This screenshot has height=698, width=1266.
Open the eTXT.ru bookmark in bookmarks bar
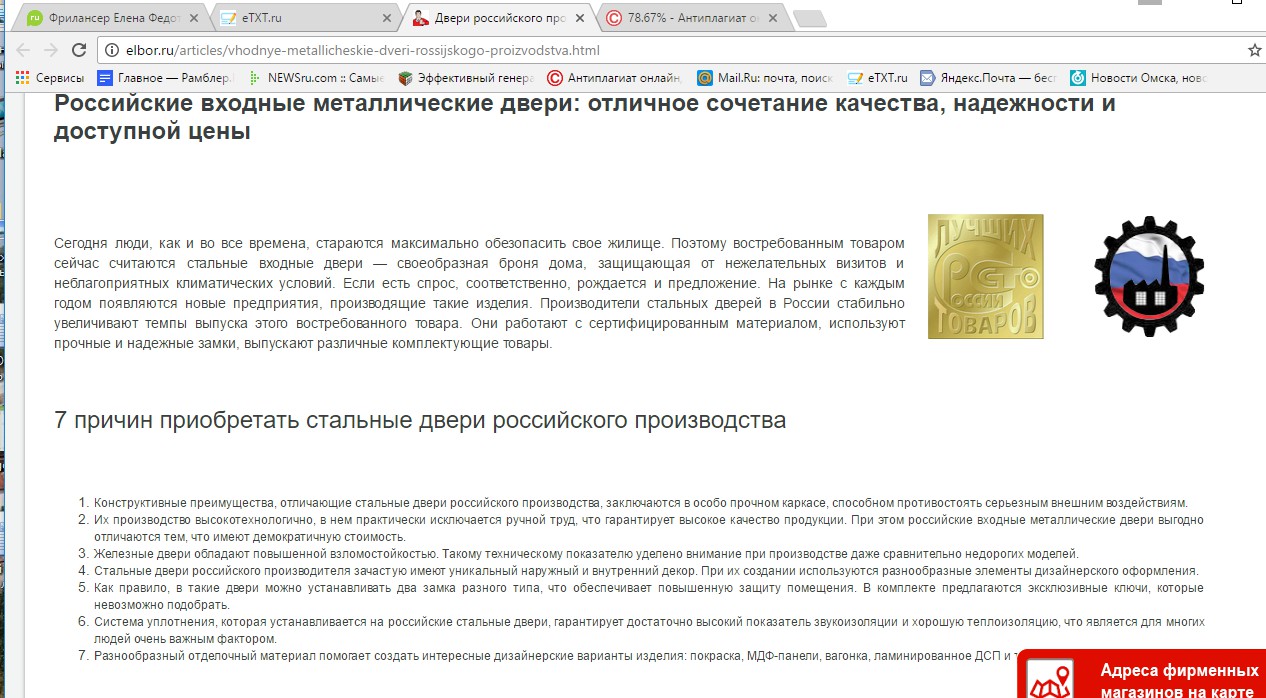pos(878,78)
